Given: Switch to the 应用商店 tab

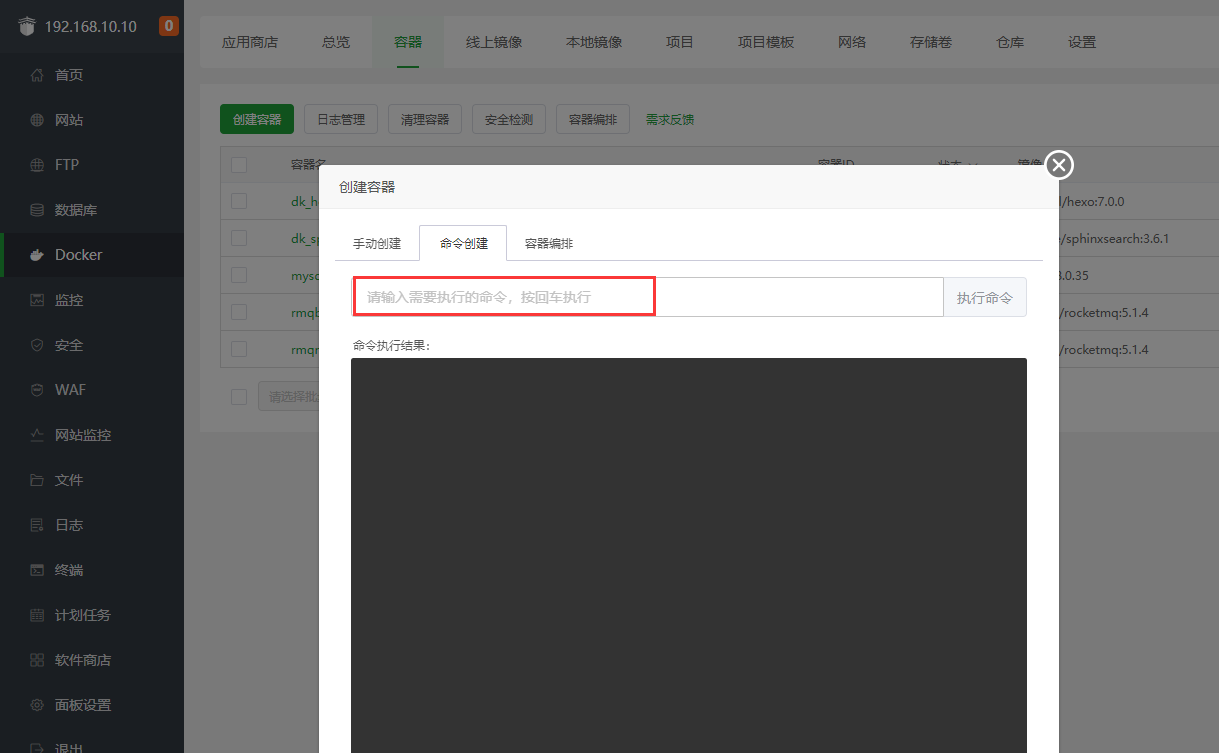Looking at the screenshot, I should [x=250, y=42].
